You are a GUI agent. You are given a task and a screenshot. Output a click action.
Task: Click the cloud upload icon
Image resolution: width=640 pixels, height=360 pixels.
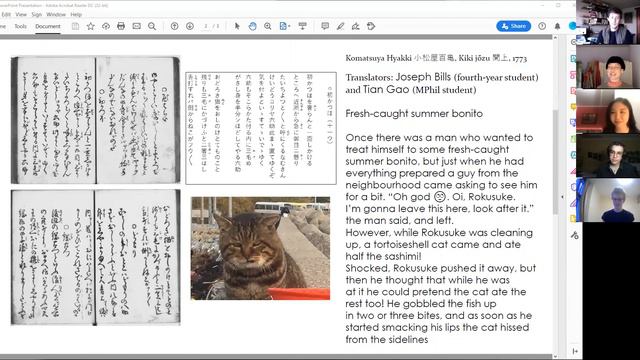(x=106, y=26)
